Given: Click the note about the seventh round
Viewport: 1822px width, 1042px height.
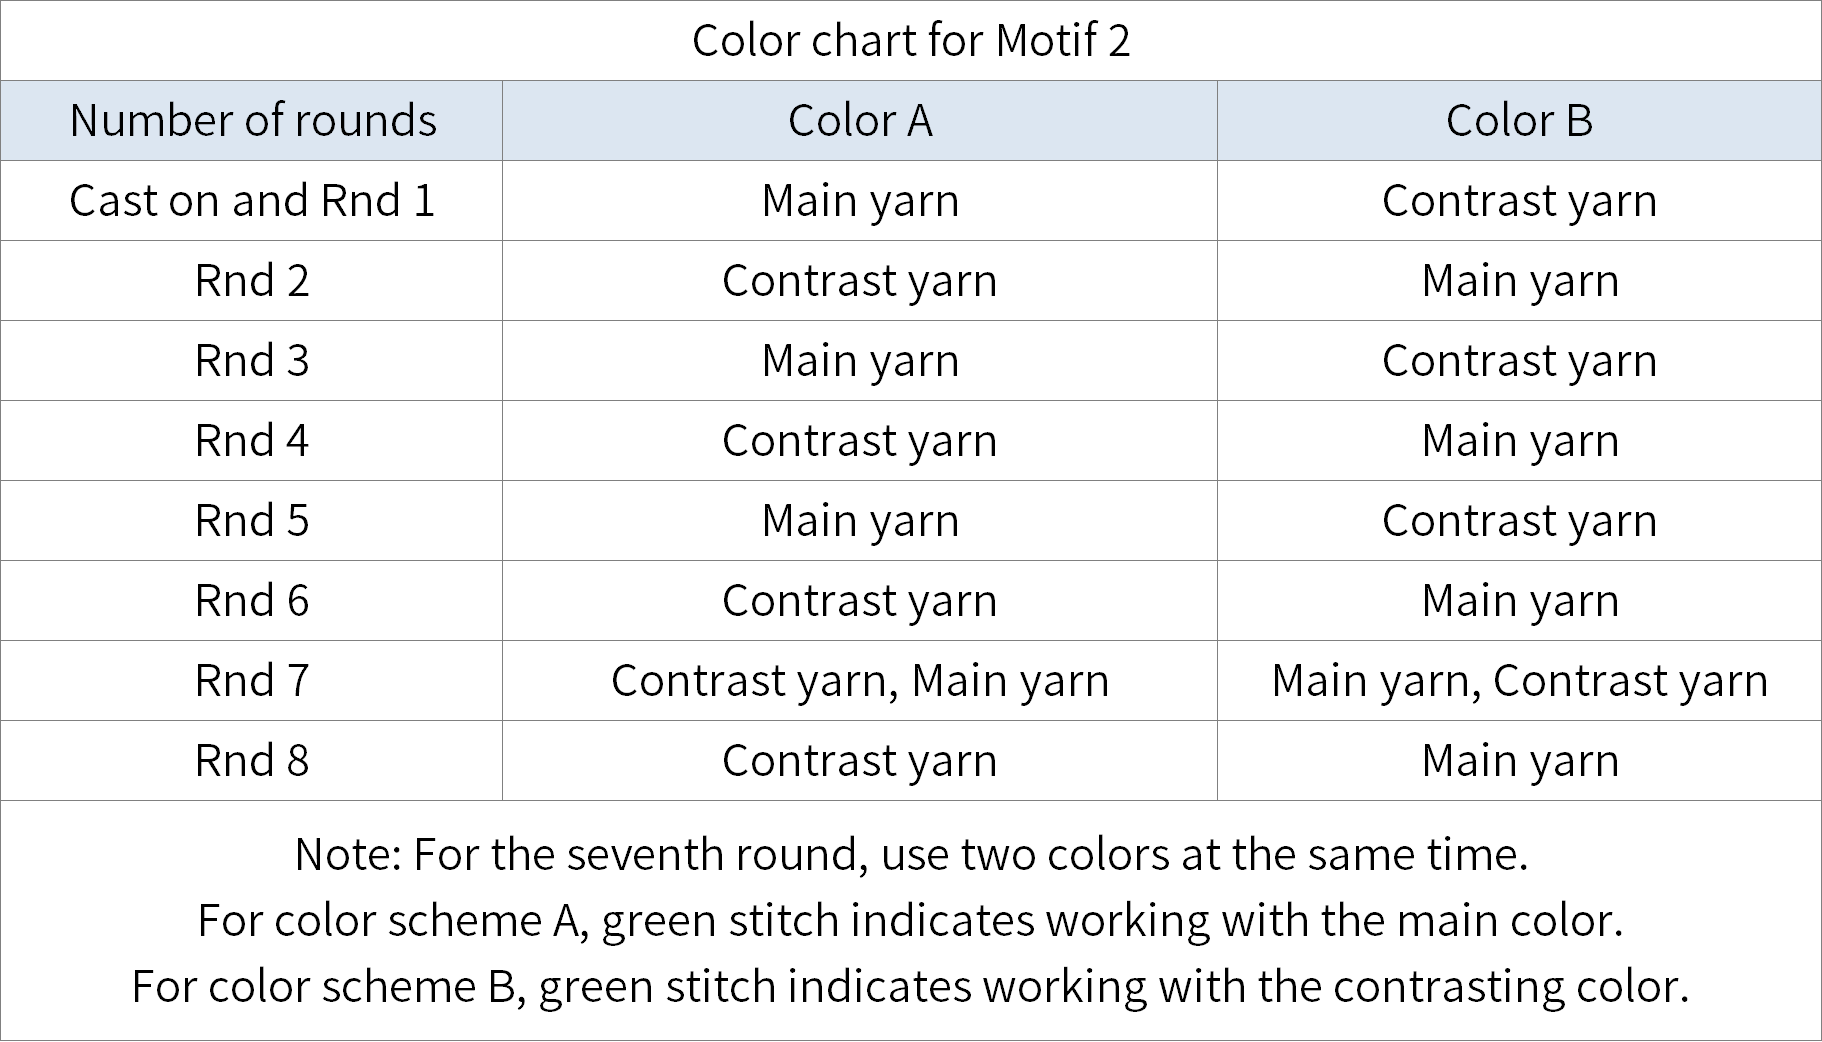Looking at the screenshot, I should [911, 854].
